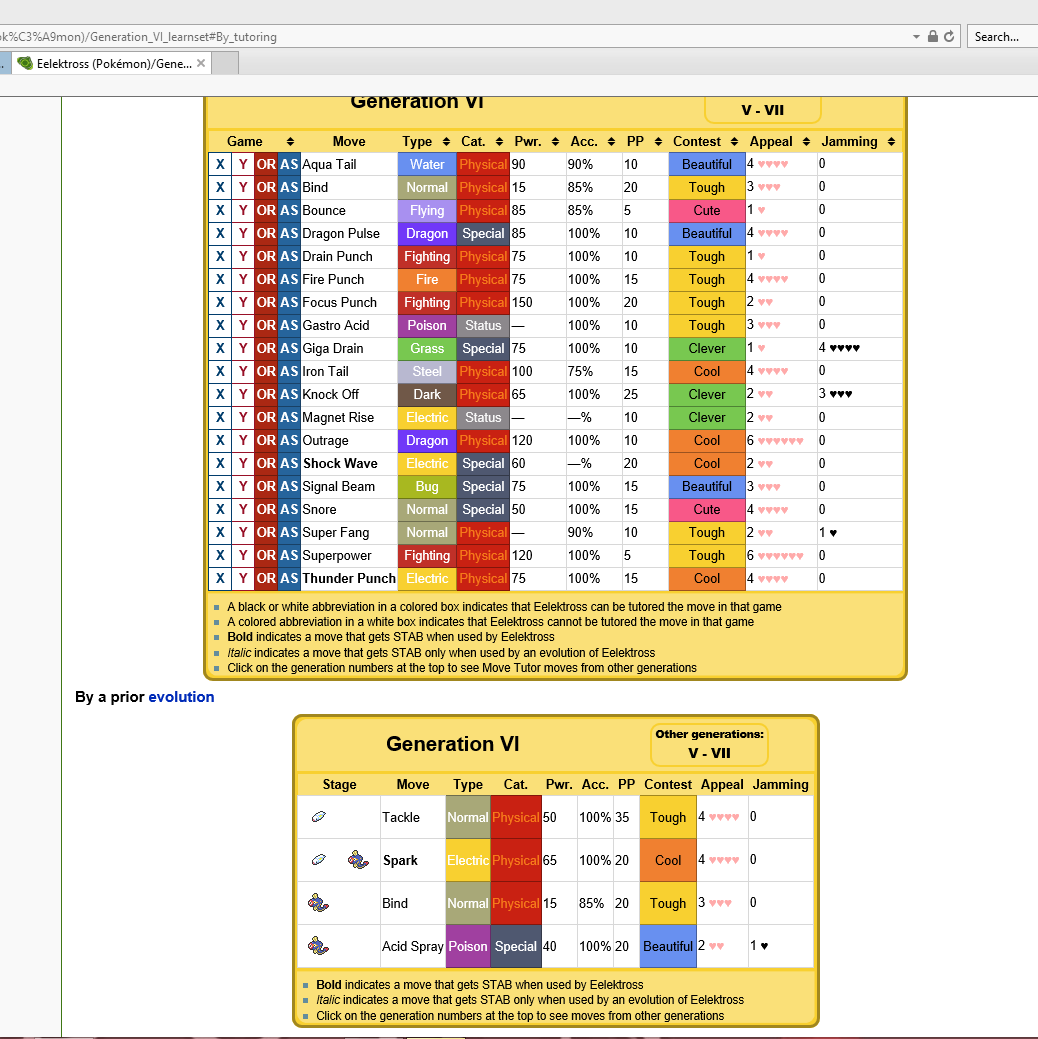Click the Bug type cell for Signal Beam
This screenshot has height=1039, width=1038.
[427, 486]
